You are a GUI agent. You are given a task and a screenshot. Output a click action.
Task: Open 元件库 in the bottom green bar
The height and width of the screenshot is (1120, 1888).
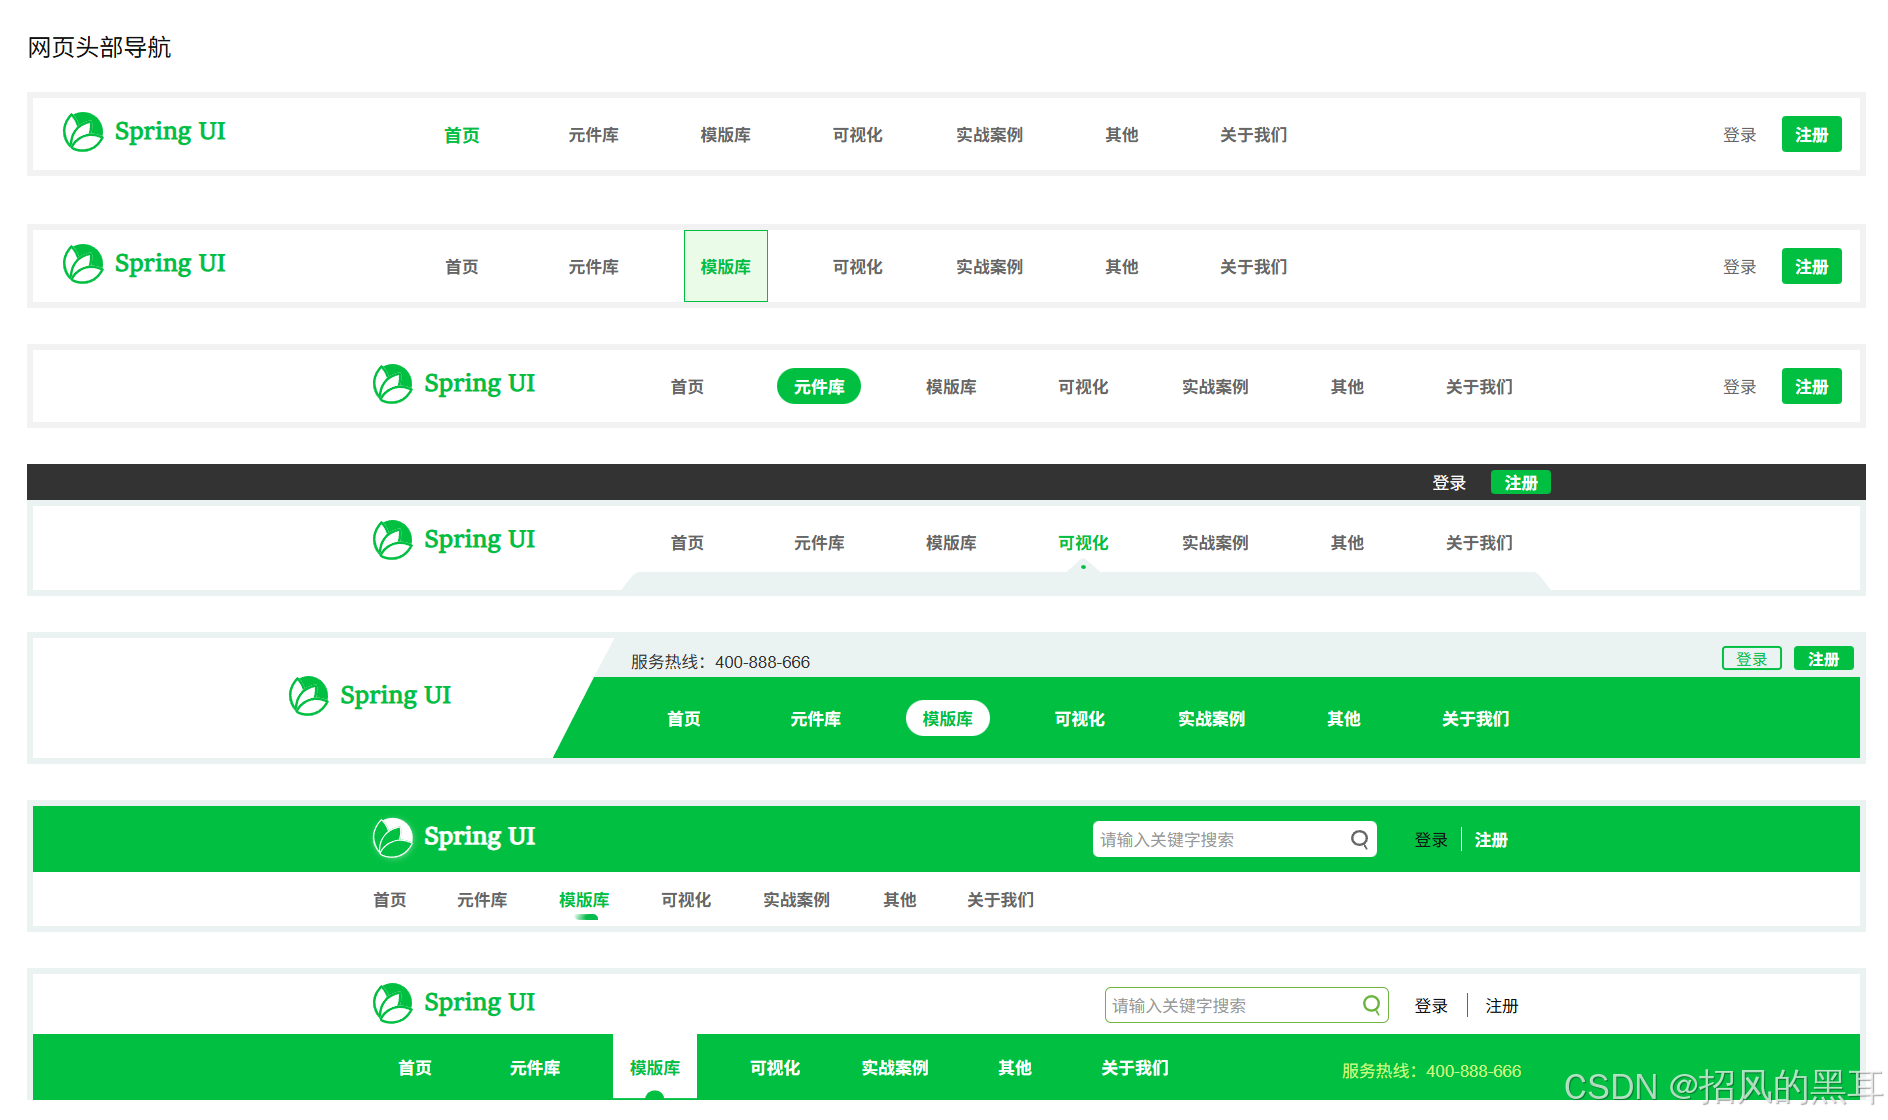point(535,1068)
